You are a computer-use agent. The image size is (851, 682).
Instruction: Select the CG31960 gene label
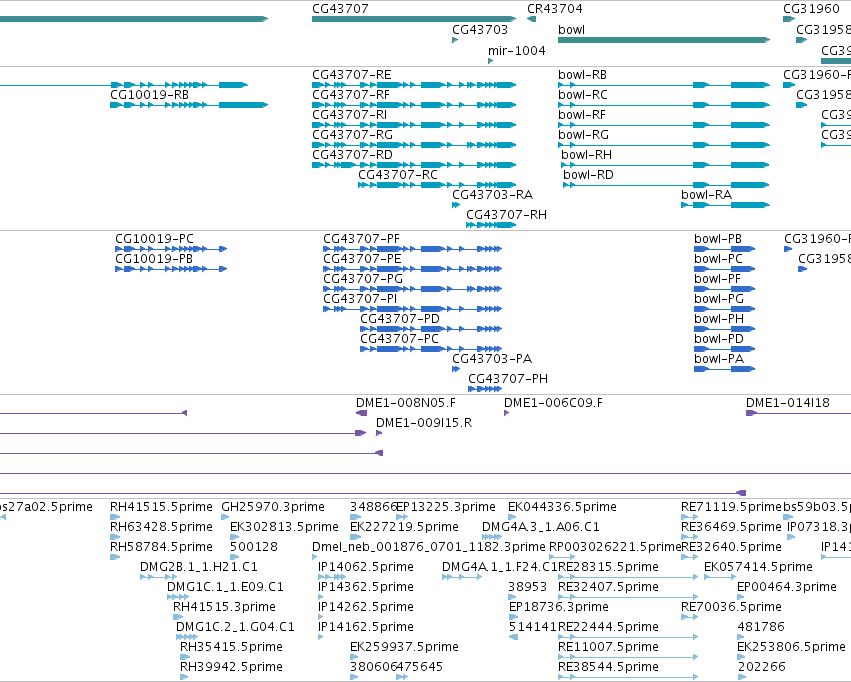pyautogui.click(x=811, y=9)
